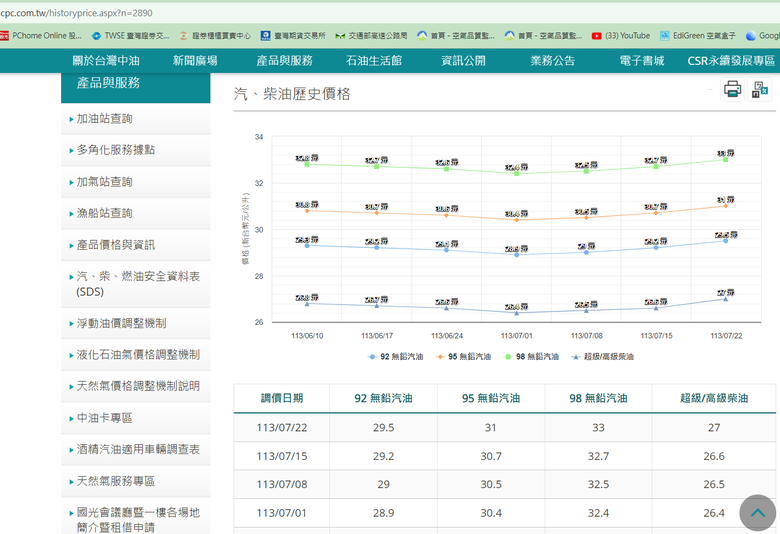Click the 超級/高級柴油 table column header

(x=714, y=398)
